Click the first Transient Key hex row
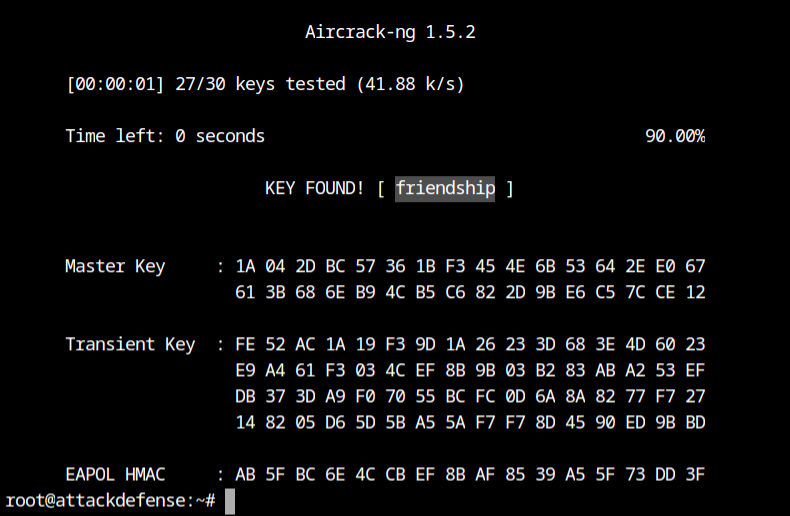The width and height of the screenshot is (790, 516). (x=470, y=344)
